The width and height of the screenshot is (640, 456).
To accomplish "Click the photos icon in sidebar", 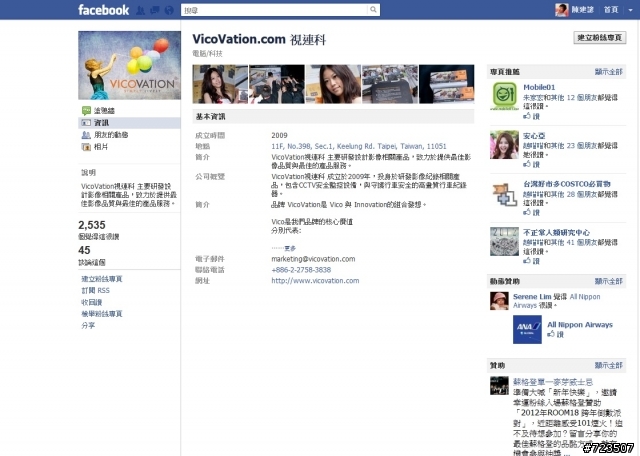I will 86,147.
